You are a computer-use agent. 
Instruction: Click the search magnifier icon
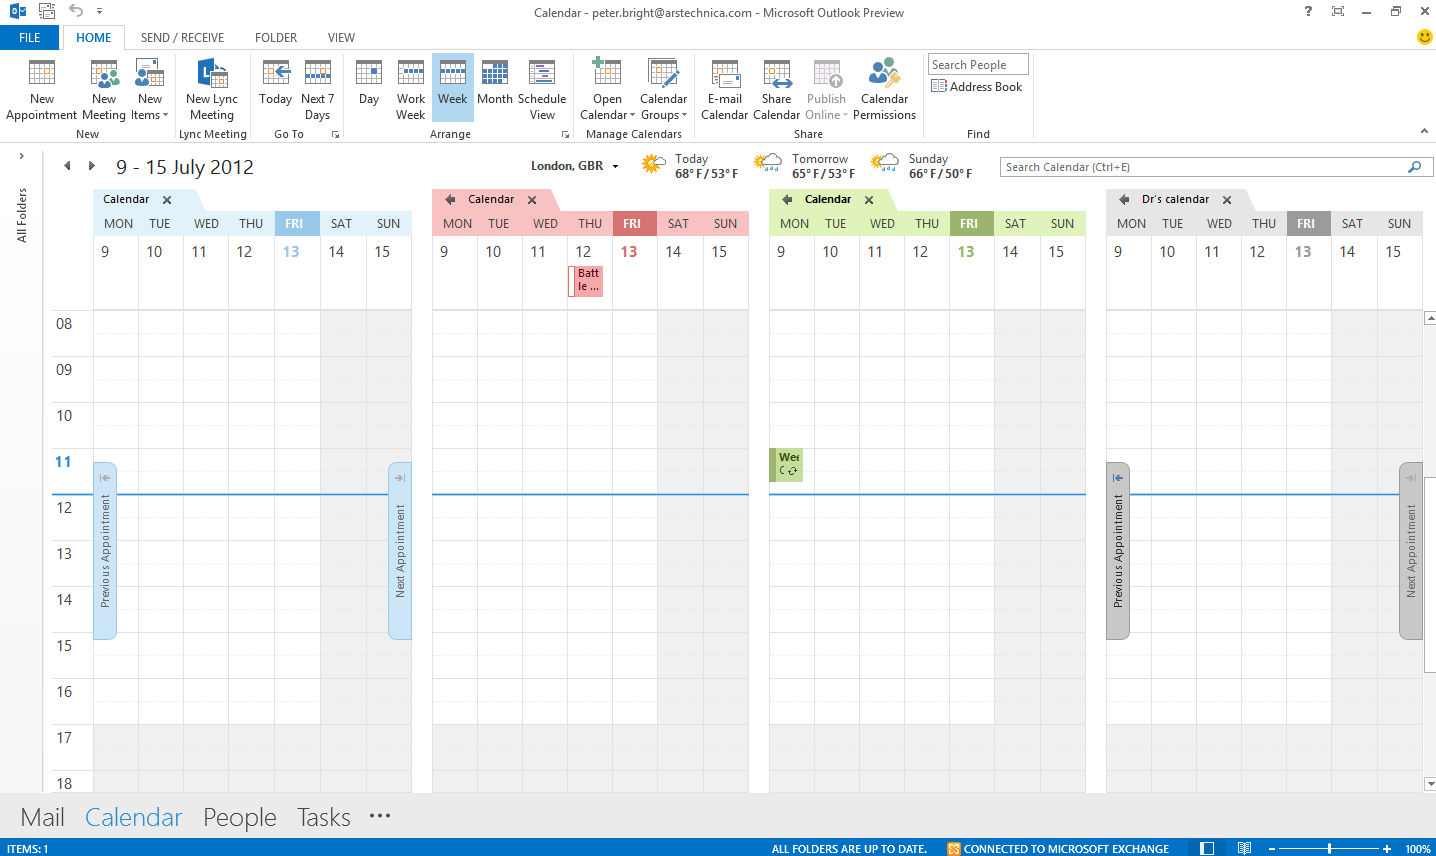1414,167
